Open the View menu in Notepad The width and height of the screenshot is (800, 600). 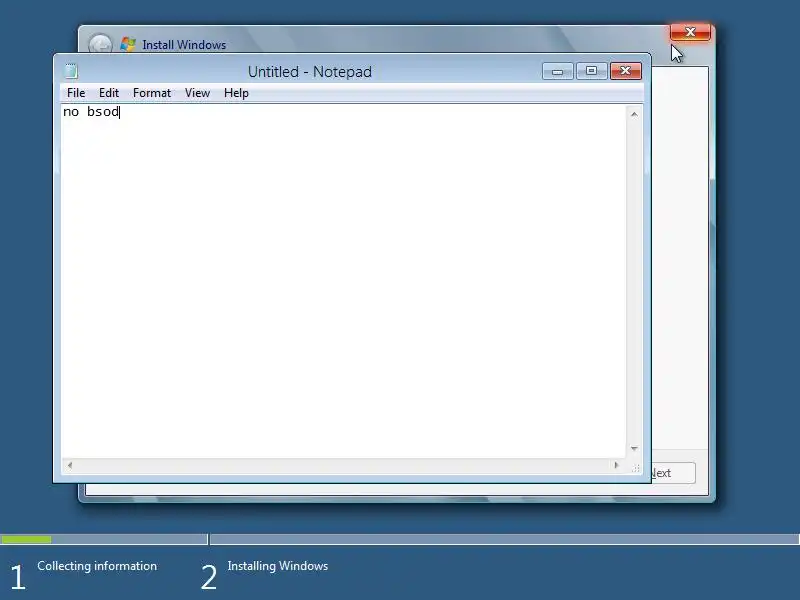click(x=197, y=93)
